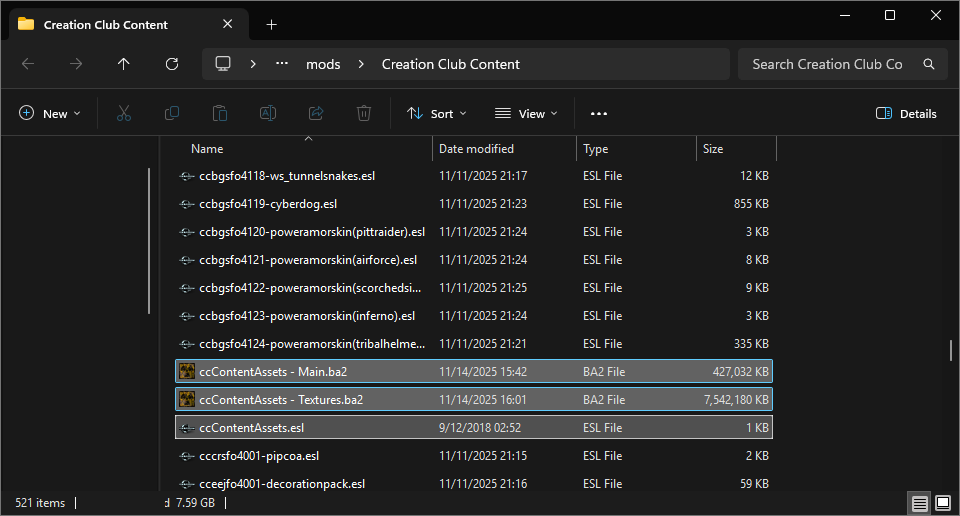Toggle the Details pane button

point(906,114)
